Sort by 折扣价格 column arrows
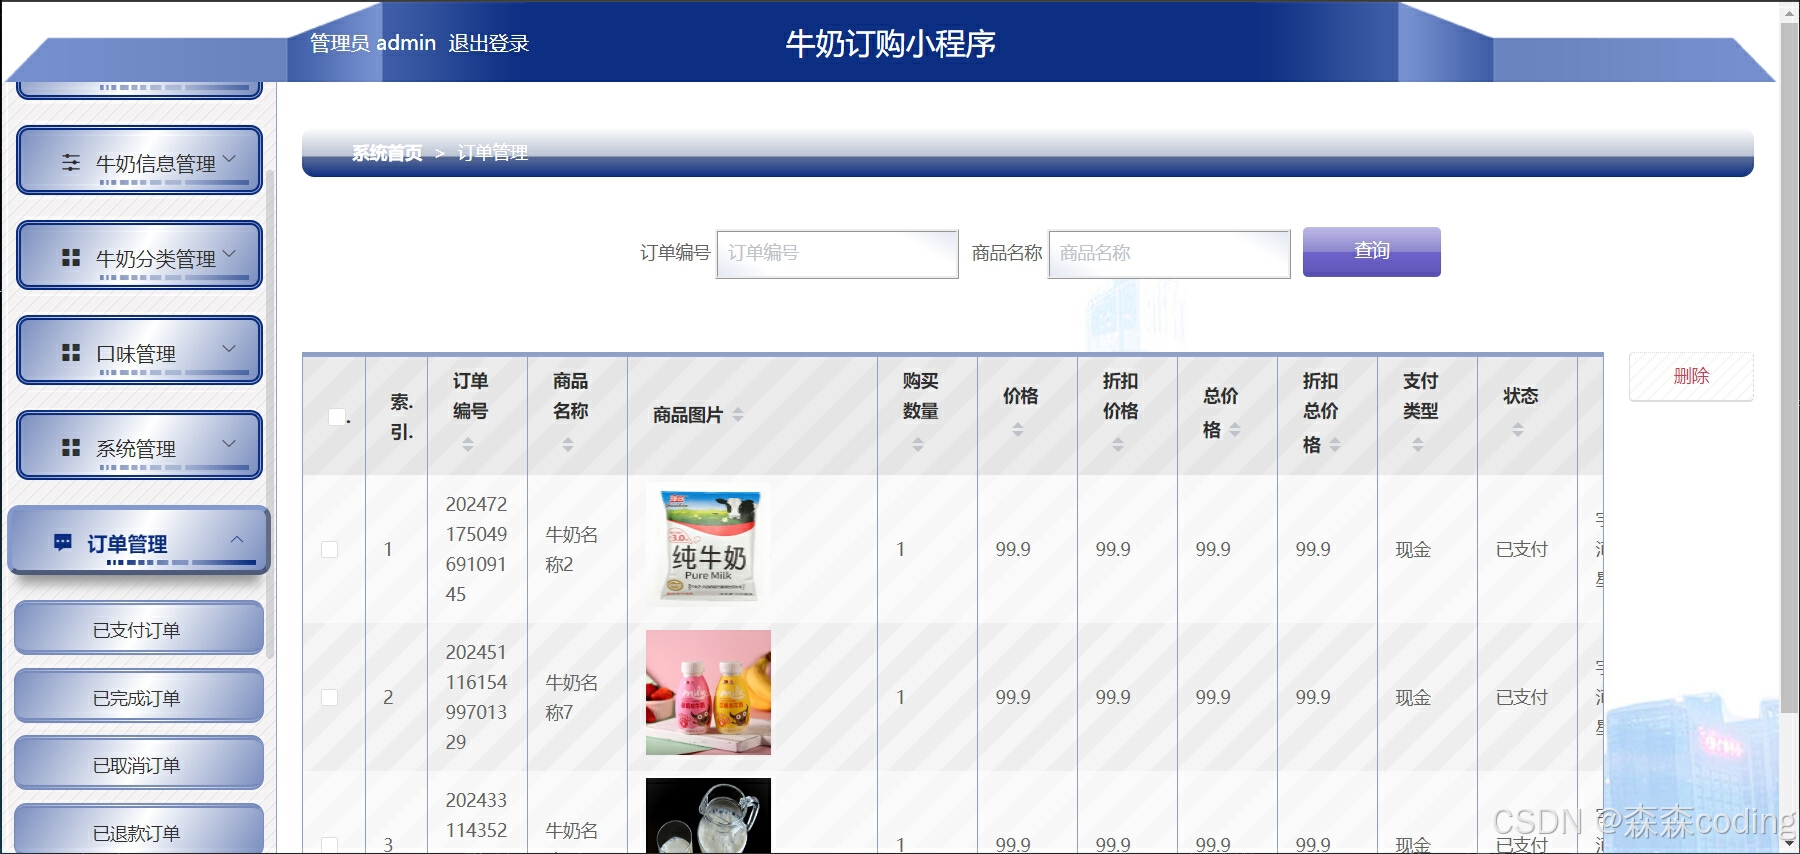The image size is (1800, 854). coord(1118,444)
